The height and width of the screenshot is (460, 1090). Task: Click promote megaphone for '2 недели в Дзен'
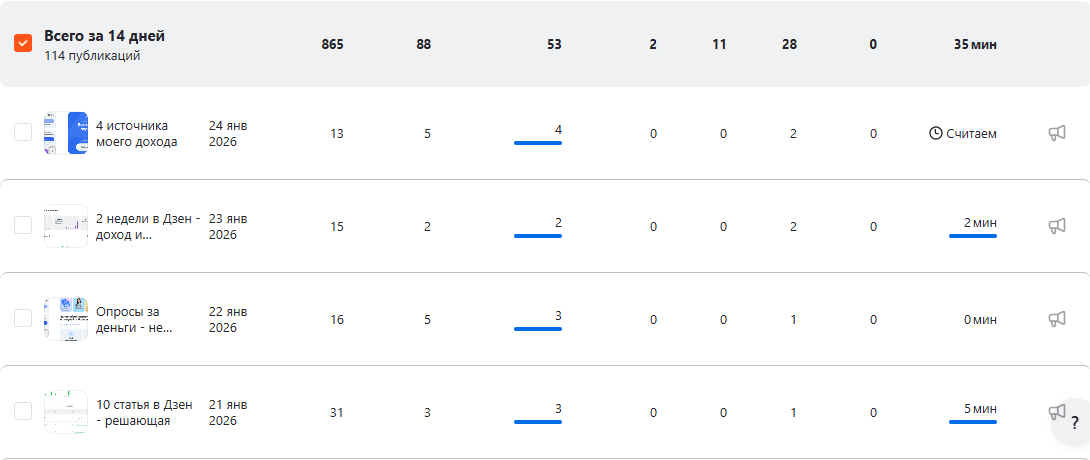[1056, 226]
